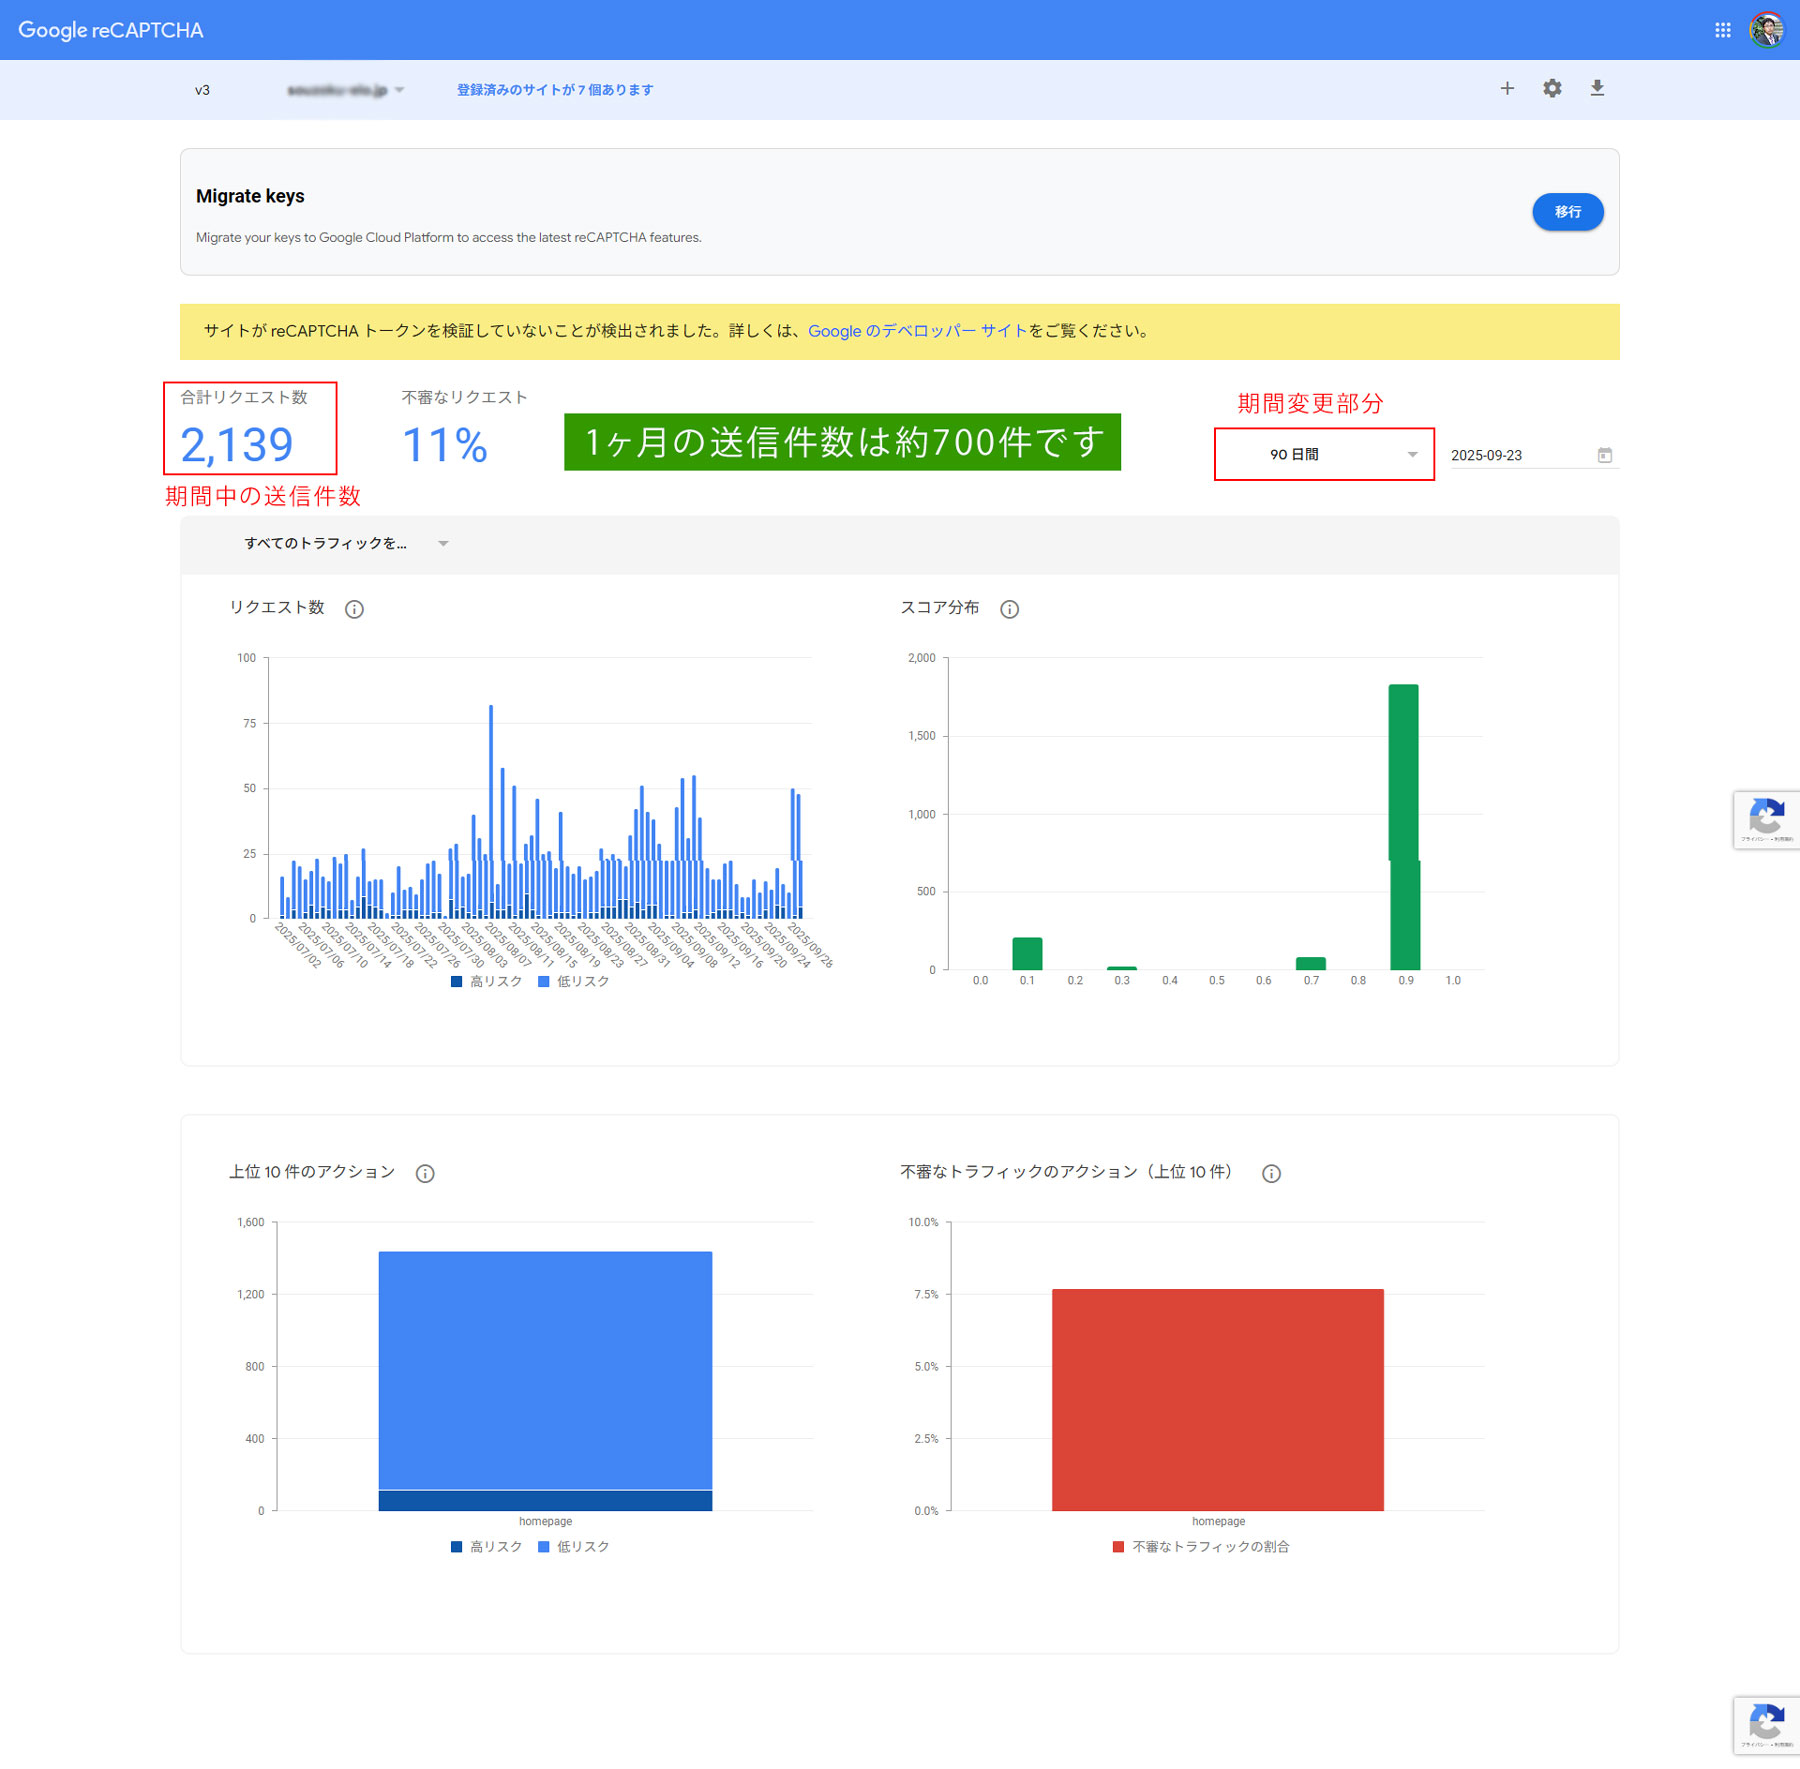1800x1769 pixels.
Task: Click info icon beside 不審なトラフィックのアクション
Action: coord(1271,1173)
